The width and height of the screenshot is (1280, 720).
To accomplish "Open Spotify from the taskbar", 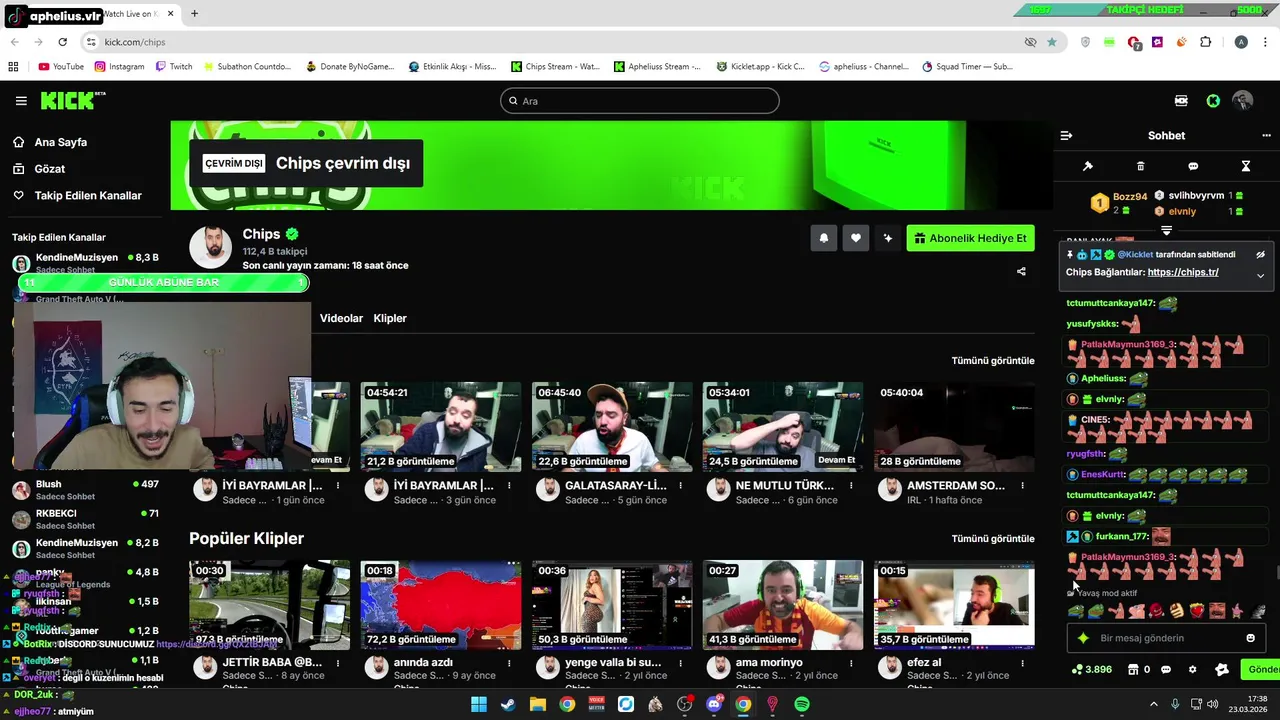I will click(802, 704).
